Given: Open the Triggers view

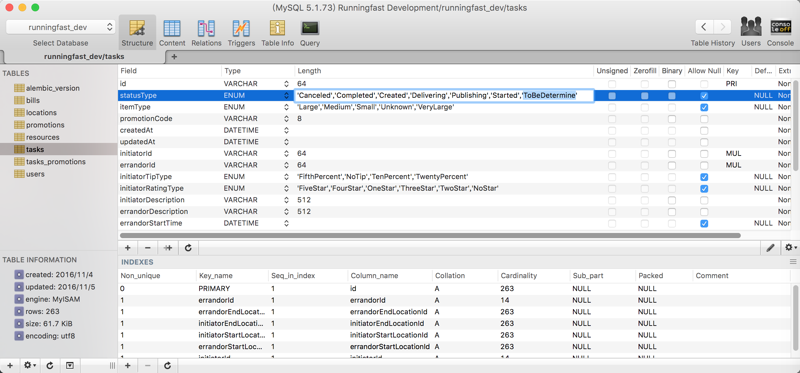Looking at the screenshot, I should click(x=241, y=33).
